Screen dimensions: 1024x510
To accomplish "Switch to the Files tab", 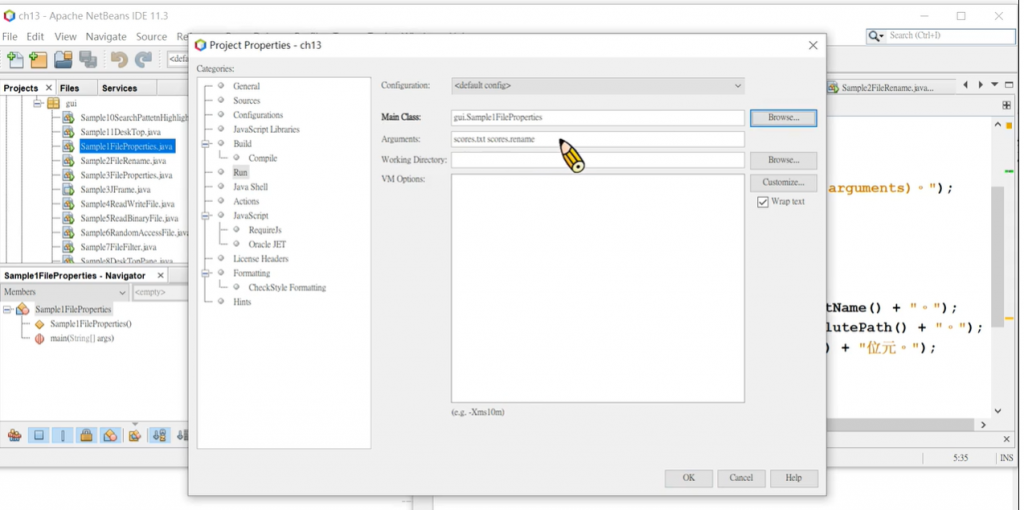I will (x=69, y=88).
